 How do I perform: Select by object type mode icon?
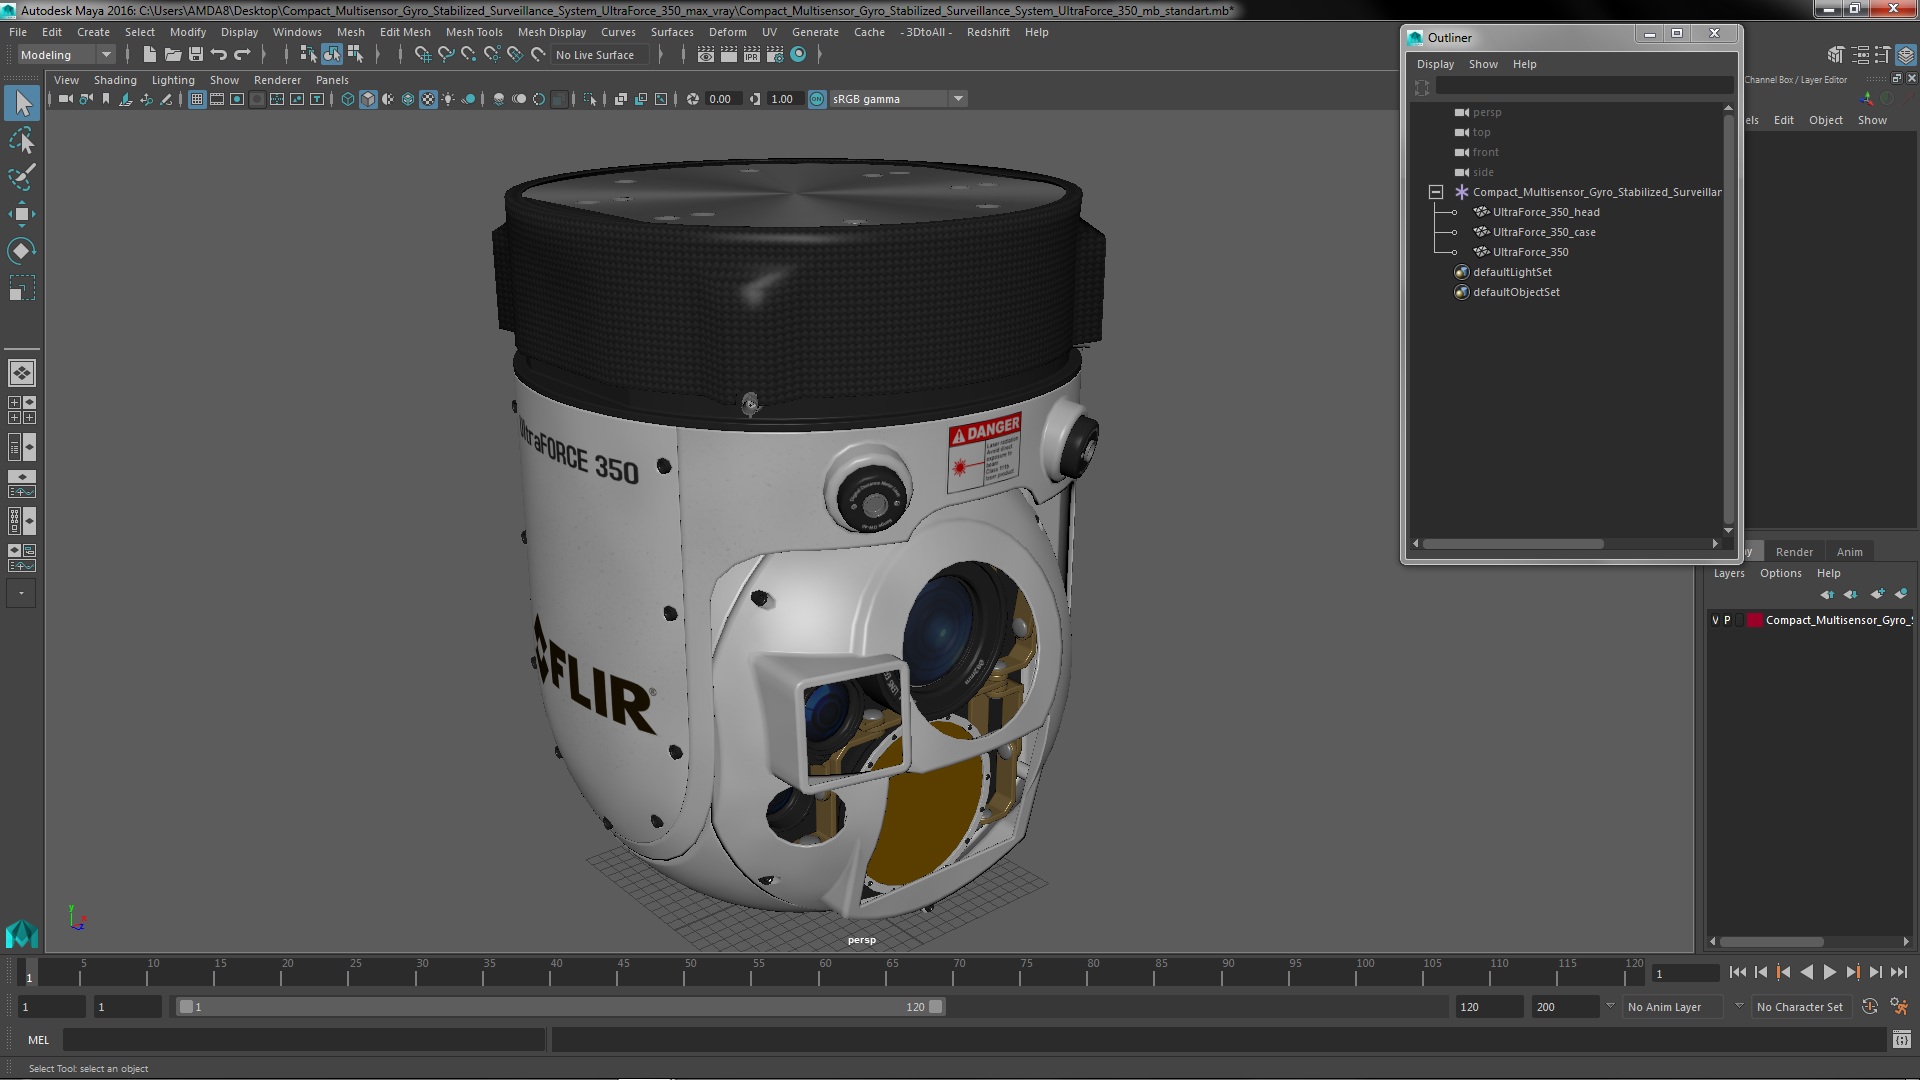(x=331, y=55)
